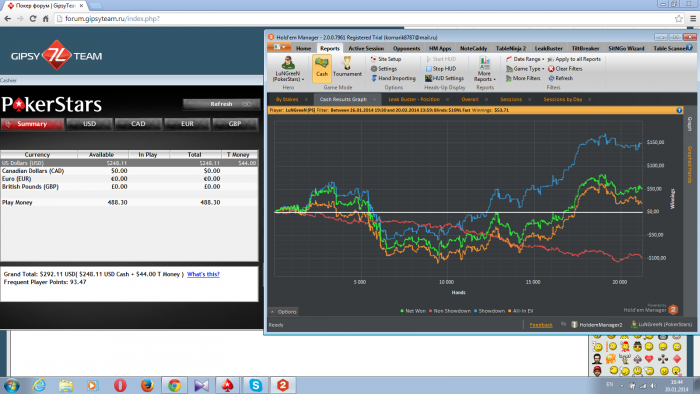Open Hand Importing option
The image size is (700, 394).
393,78
